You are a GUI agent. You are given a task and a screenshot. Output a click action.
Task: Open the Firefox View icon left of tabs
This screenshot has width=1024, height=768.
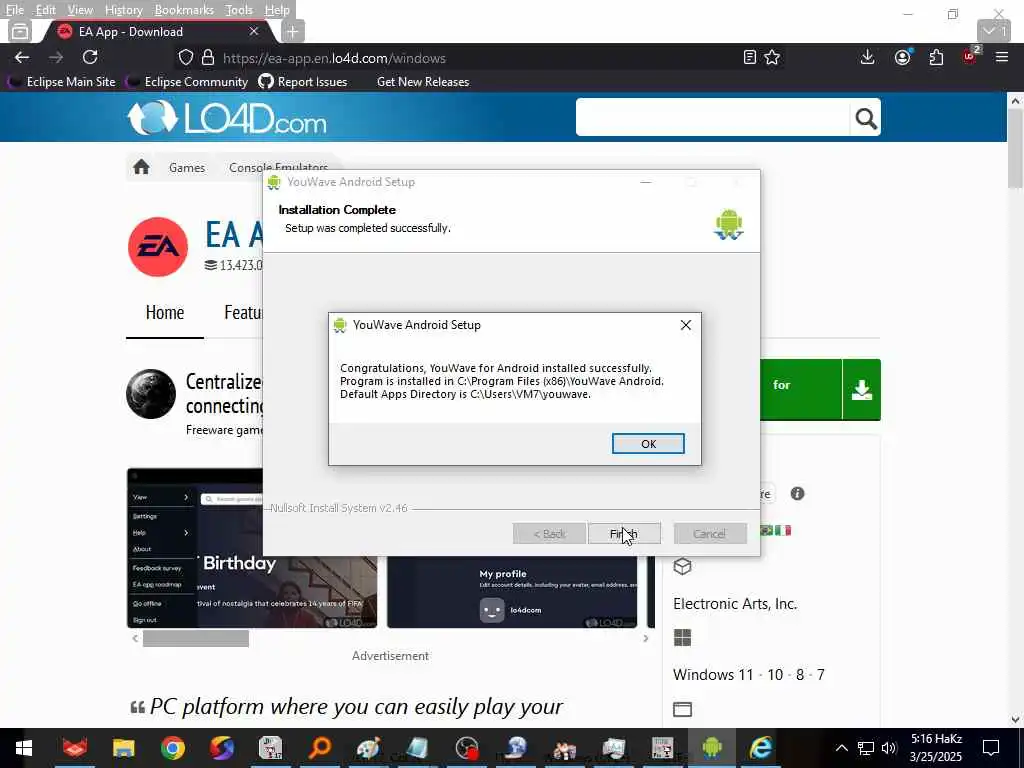click(20, 31)
